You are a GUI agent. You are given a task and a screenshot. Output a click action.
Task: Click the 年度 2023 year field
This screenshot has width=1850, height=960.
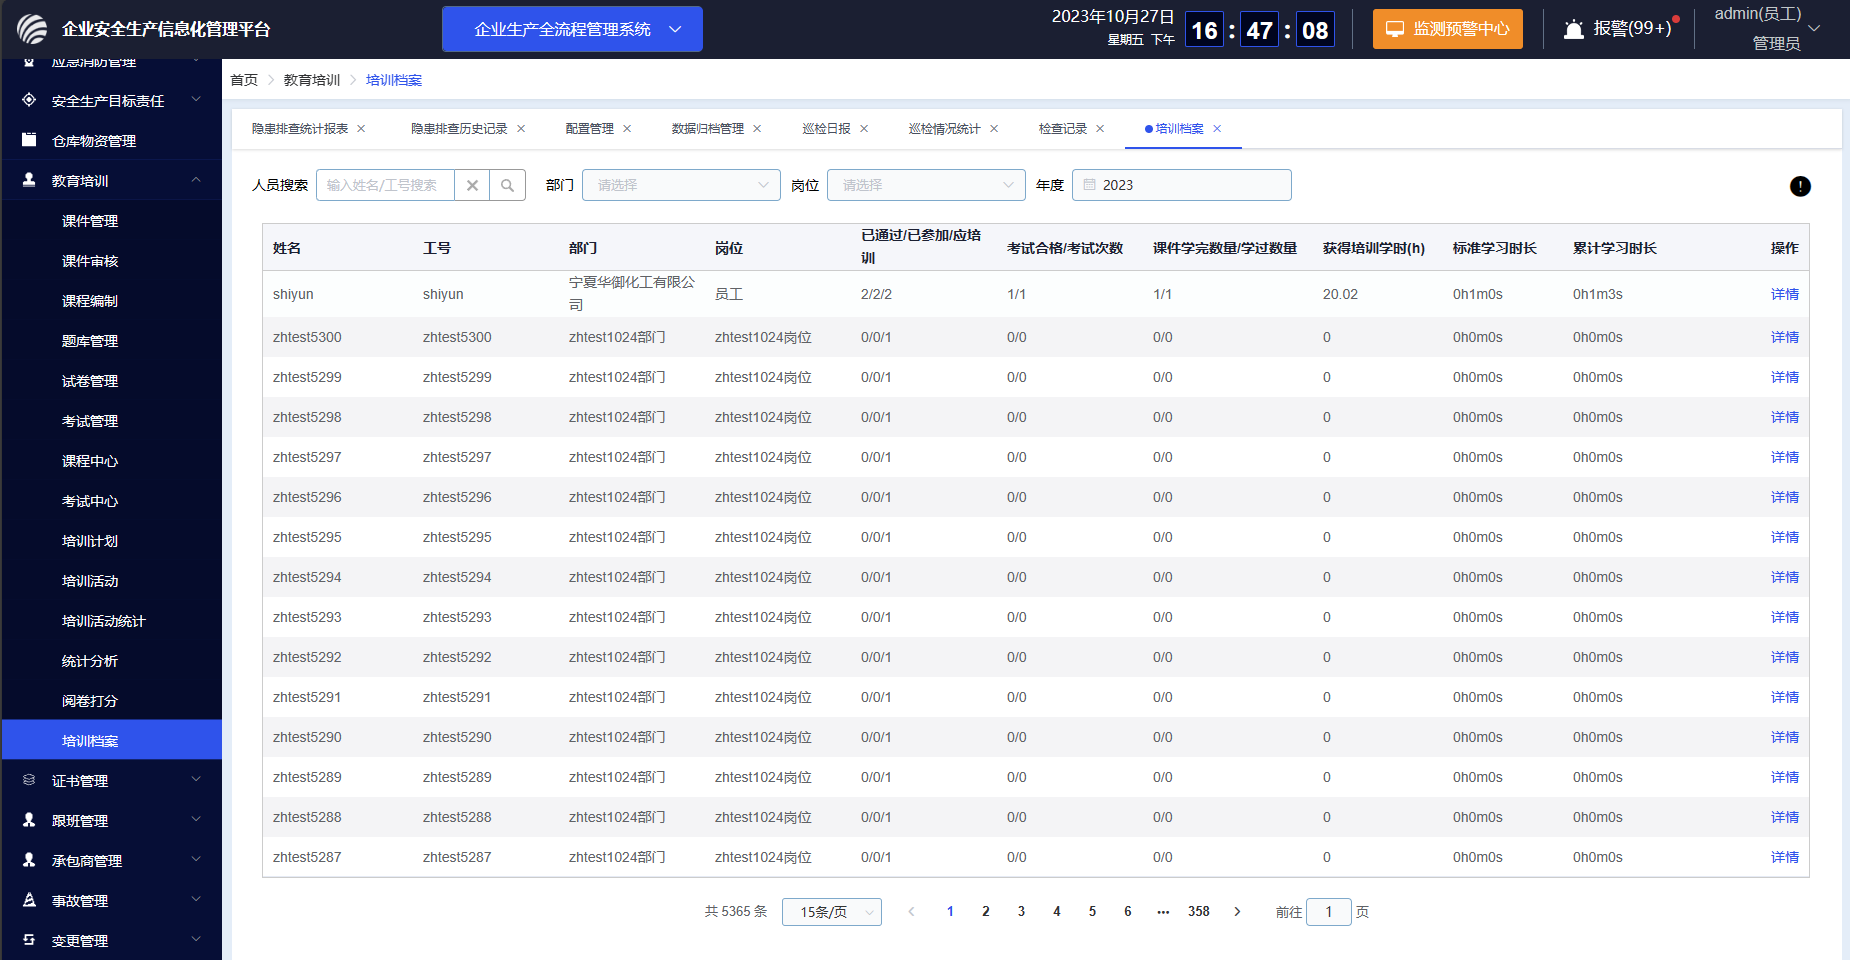coord(1182,185)
